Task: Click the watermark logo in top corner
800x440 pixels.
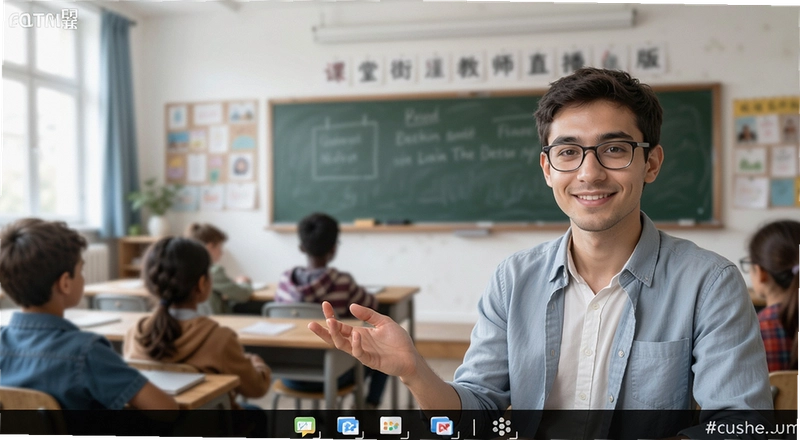Action: coord(43,19)
